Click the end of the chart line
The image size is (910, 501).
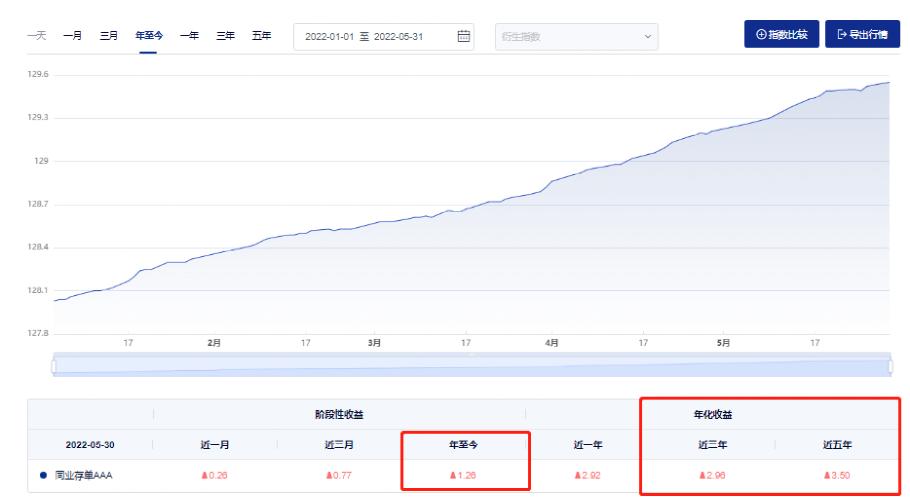tap(889, 82)
